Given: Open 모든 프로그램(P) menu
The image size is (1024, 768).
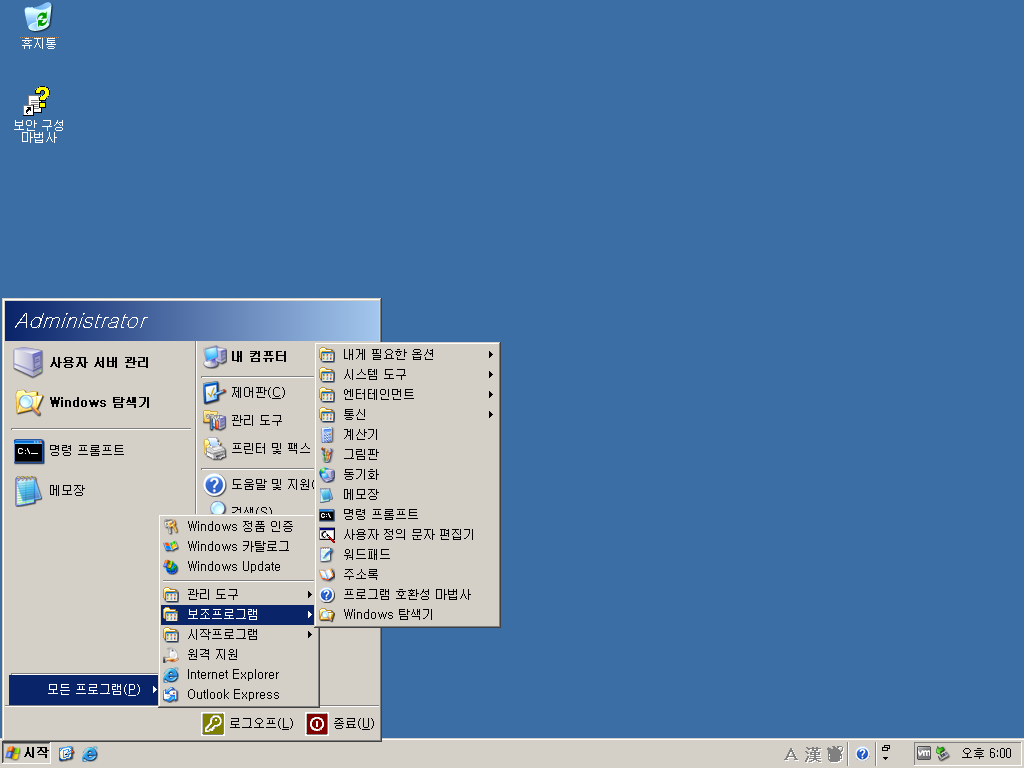Looking at the screenshot, I should 84,690.
